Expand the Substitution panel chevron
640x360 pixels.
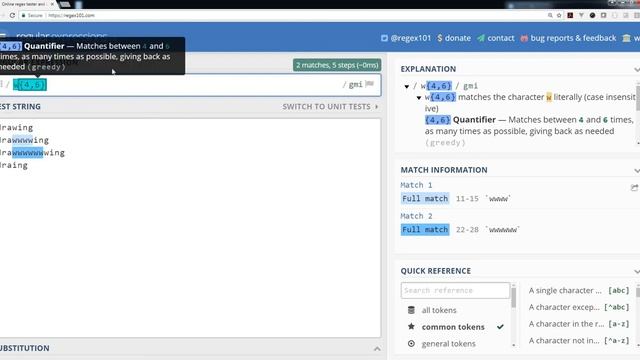377,349
